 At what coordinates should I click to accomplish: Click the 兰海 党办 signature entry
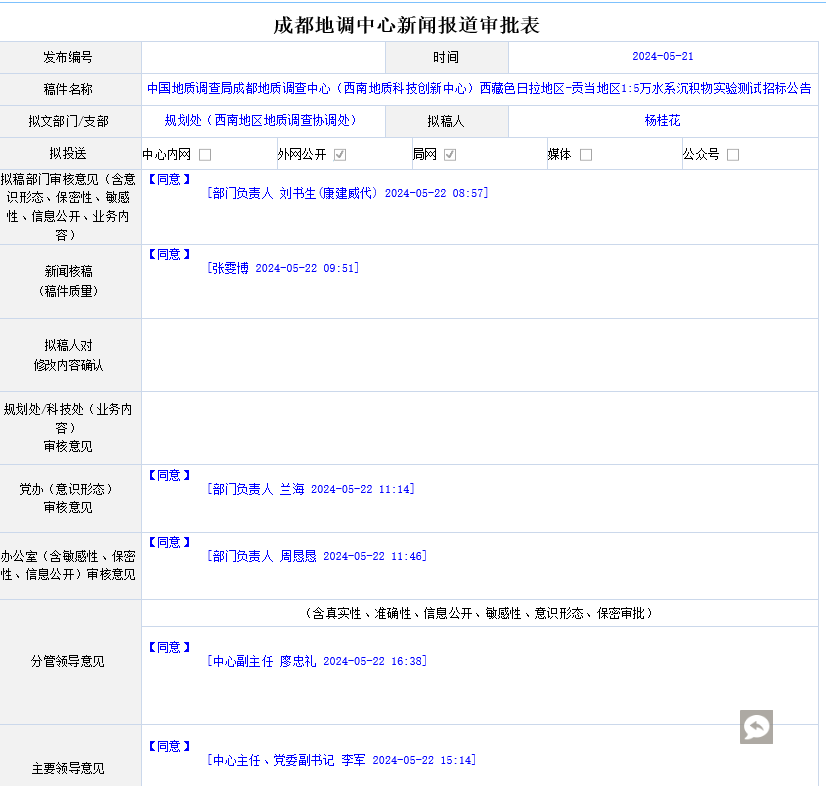[x=310, y=490]
